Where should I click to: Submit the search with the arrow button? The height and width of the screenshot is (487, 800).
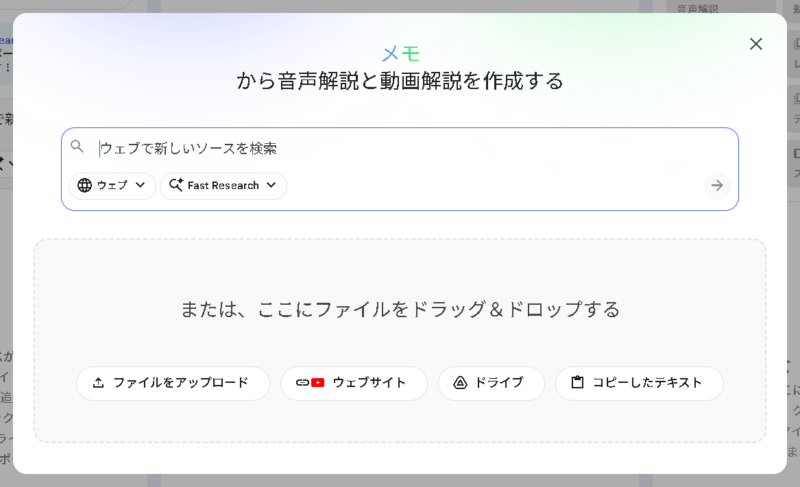tap(716, 185)
